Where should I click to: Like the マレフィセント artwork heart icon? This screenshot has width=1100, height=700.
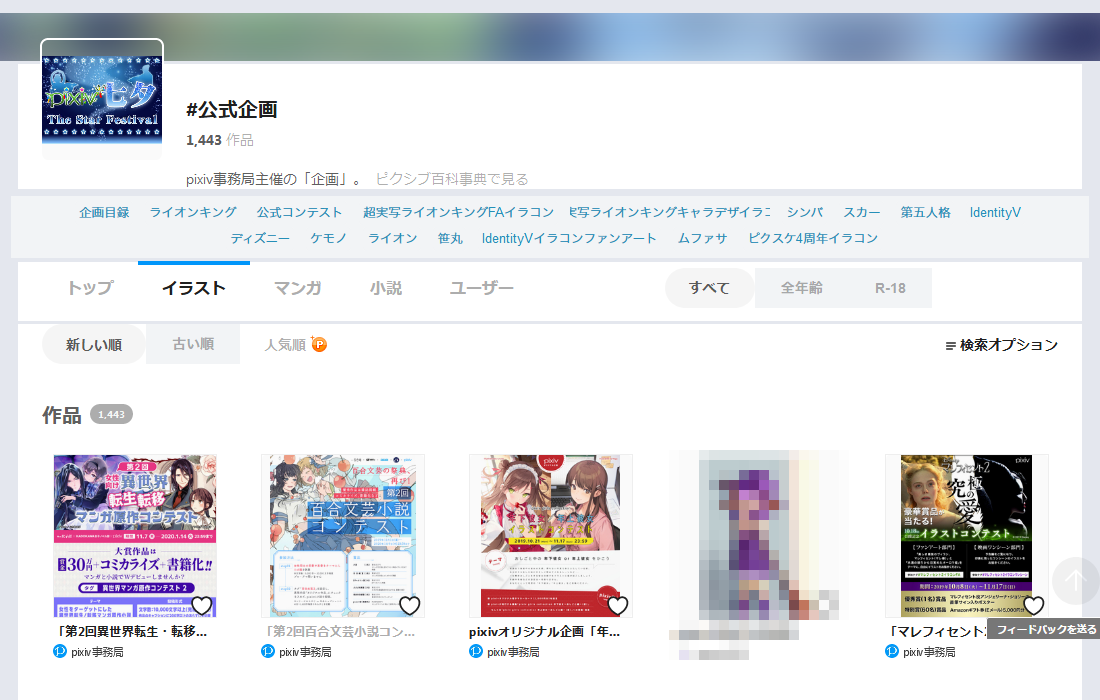click(x=1033, y=605)
